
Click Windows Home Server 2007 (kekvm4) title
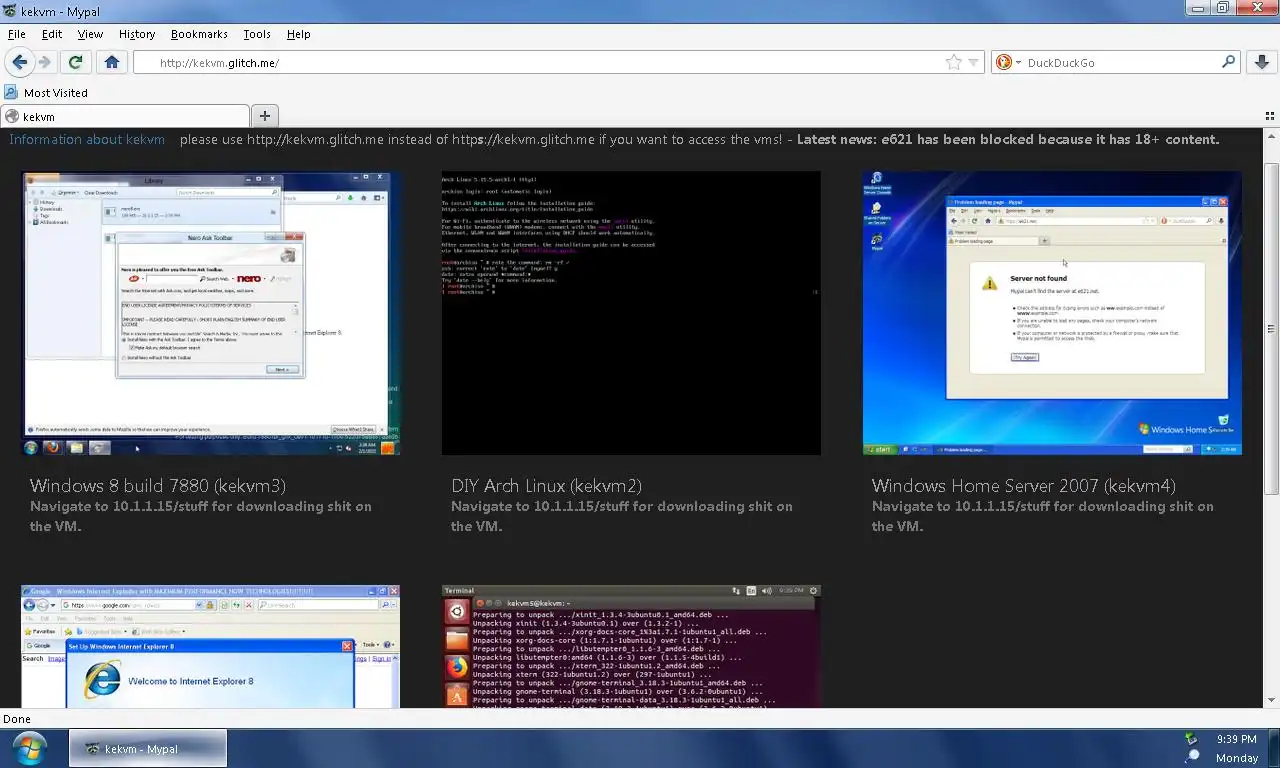point(1023,486)
